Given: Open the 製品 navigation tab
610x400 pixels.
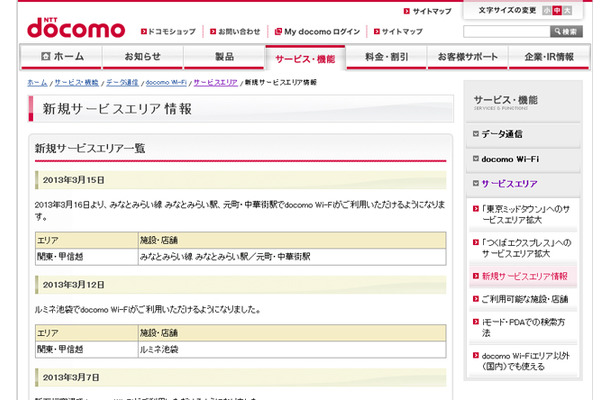Looking at the screenshot, I should (x=224, y=57).
